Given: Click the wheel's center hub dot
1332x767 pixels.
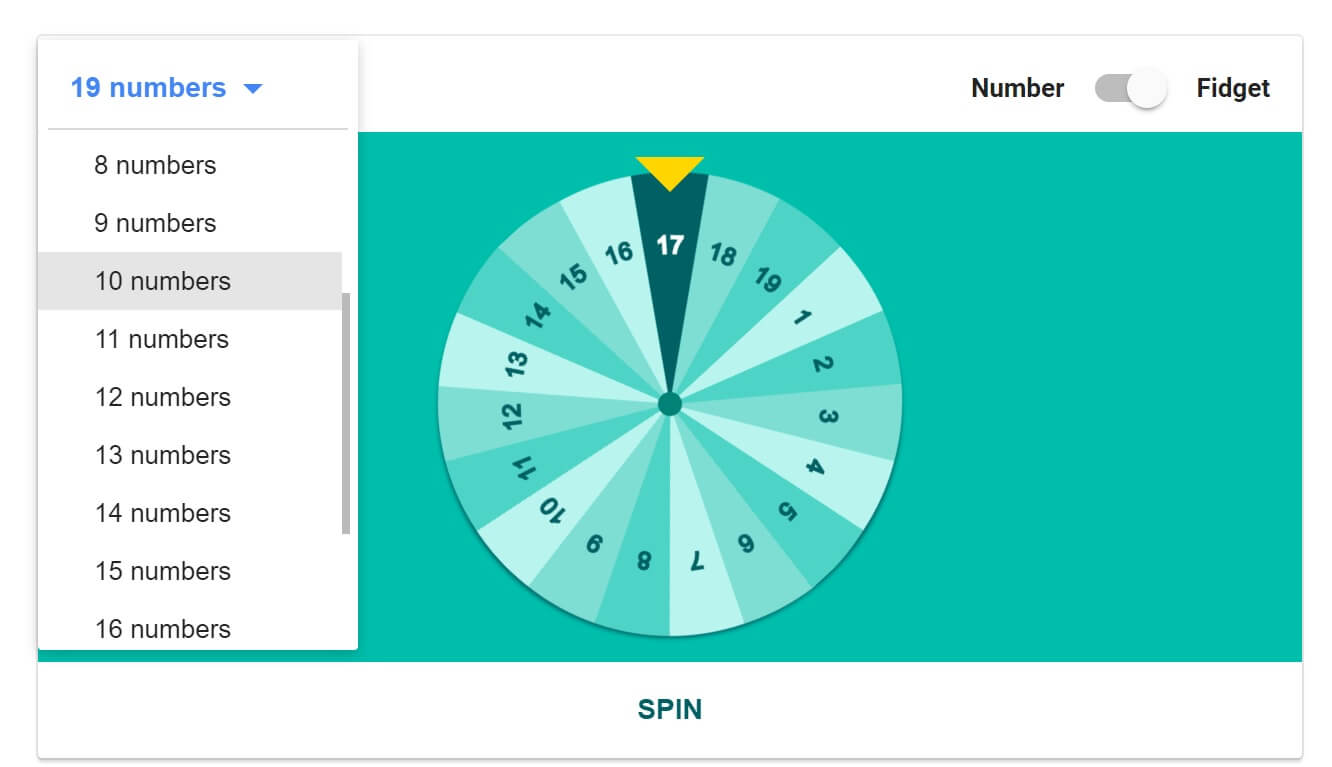Looking at the screenshot, I should click(670, 404).
